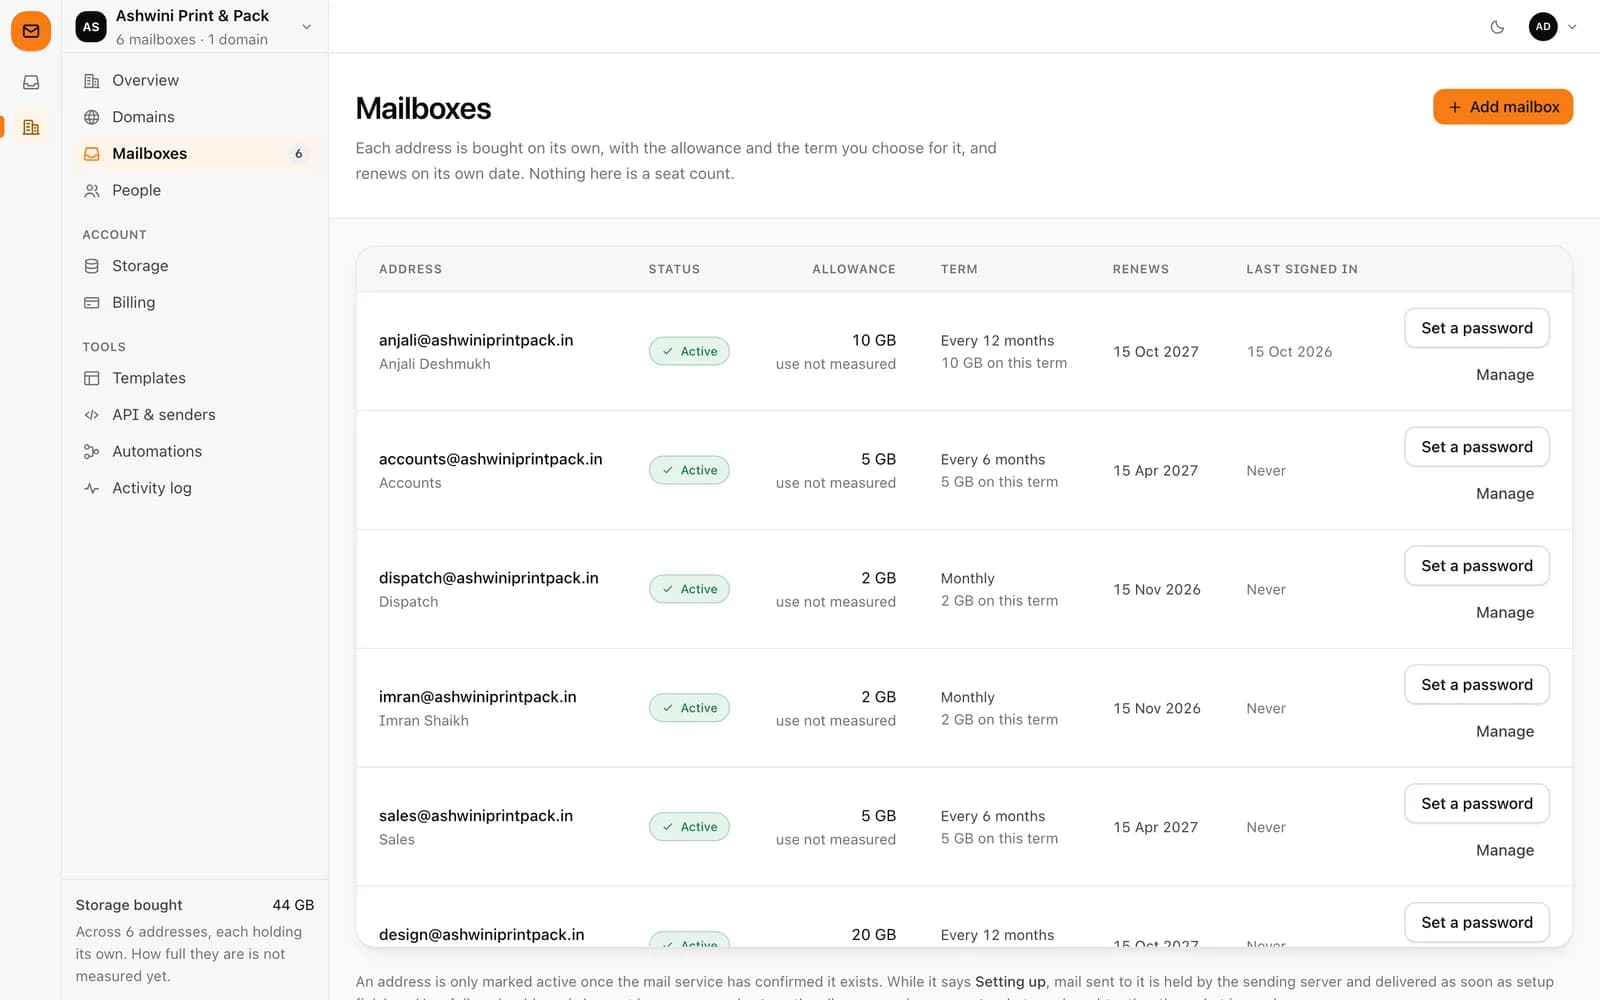
Task: Open API & senders
Action: click(x=195, y=415)
